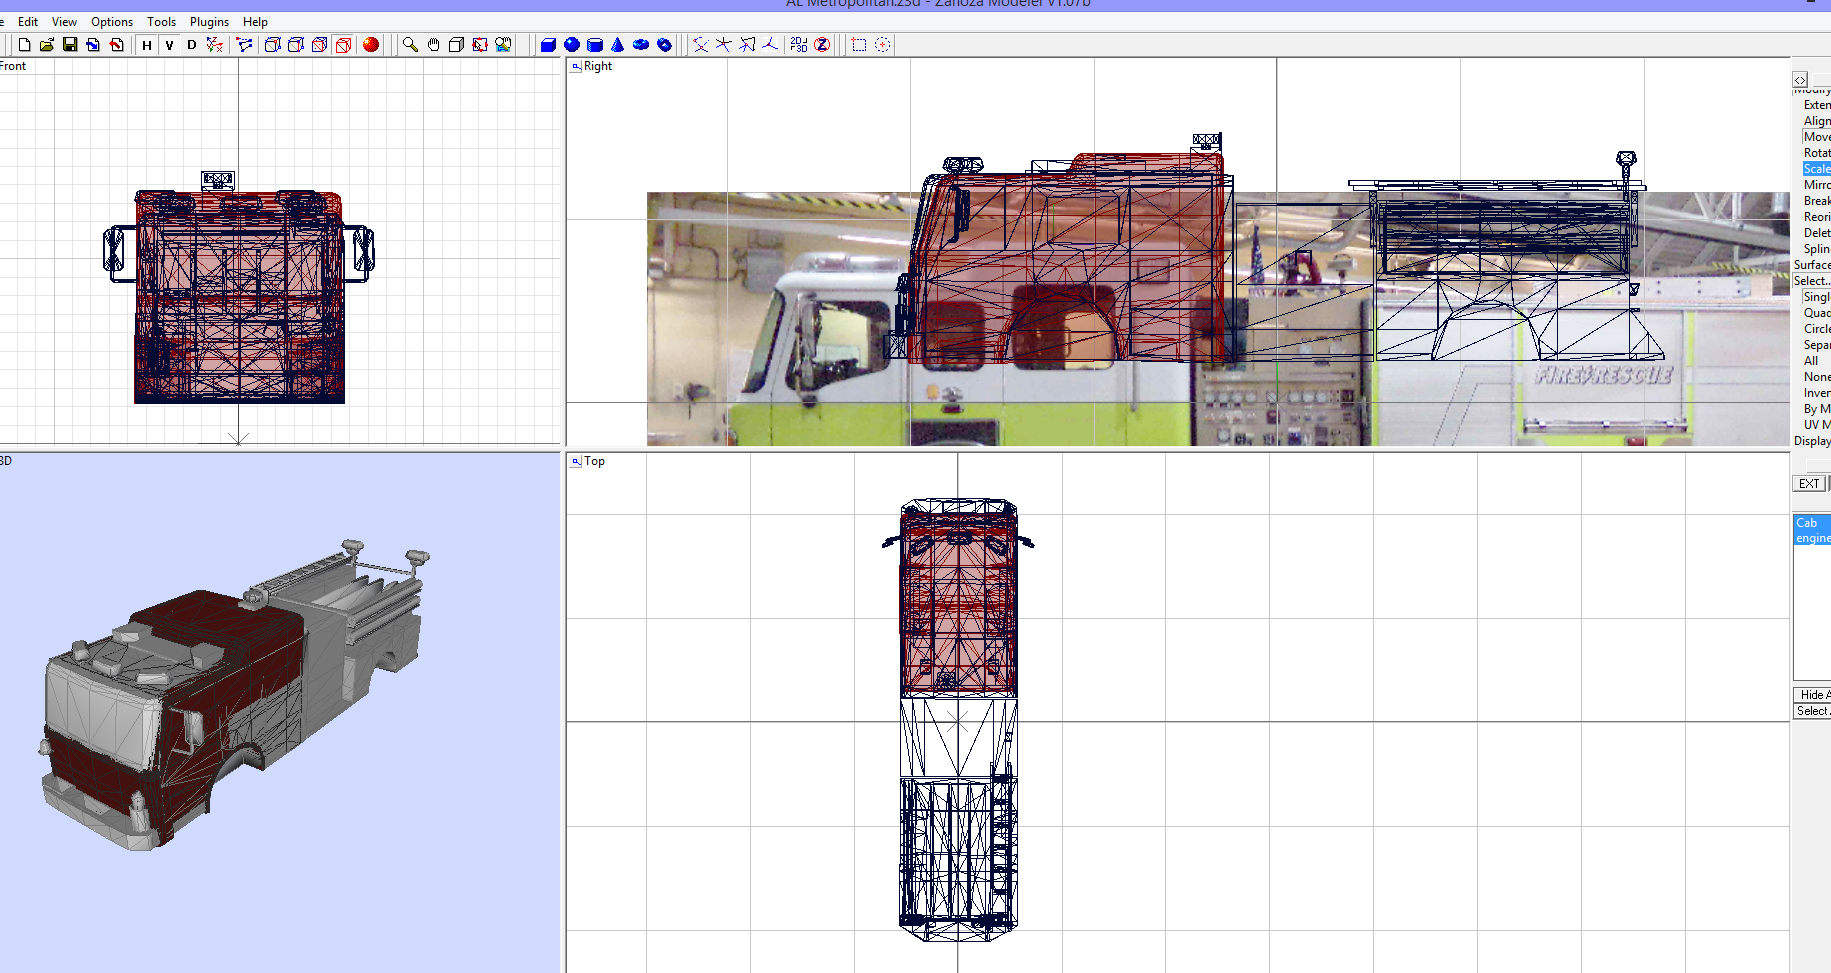Open the Tools menu
The height and width of the screenshot is (973, 1831).
161,21
